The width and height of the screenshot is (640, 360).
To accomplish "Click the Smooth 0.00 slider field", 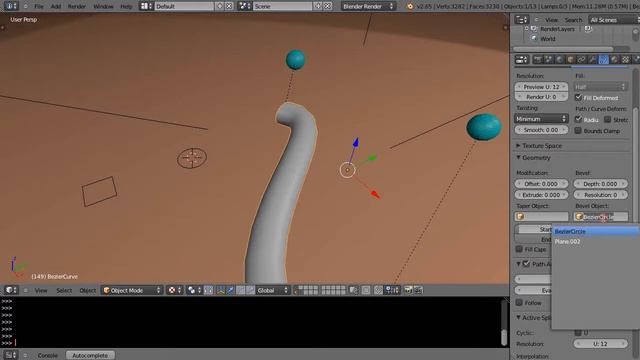I will click(541, 130).
